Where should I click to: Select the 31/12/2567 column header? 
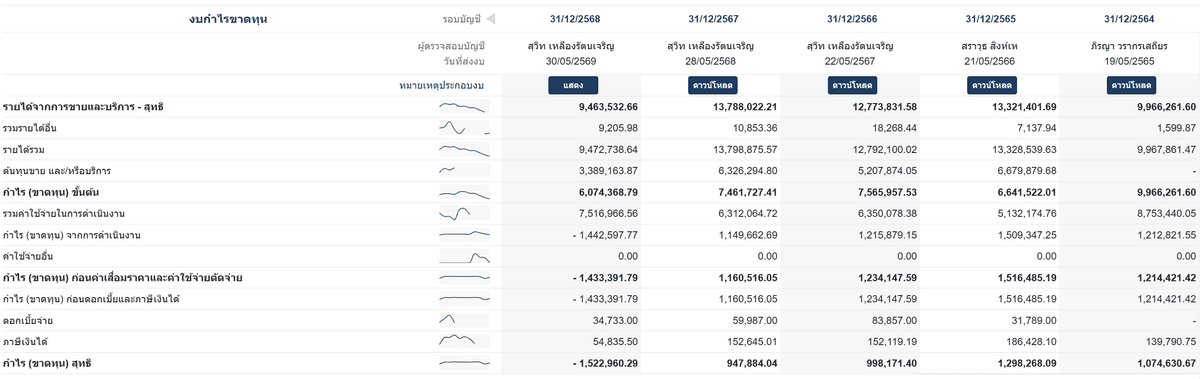point(712,19)
